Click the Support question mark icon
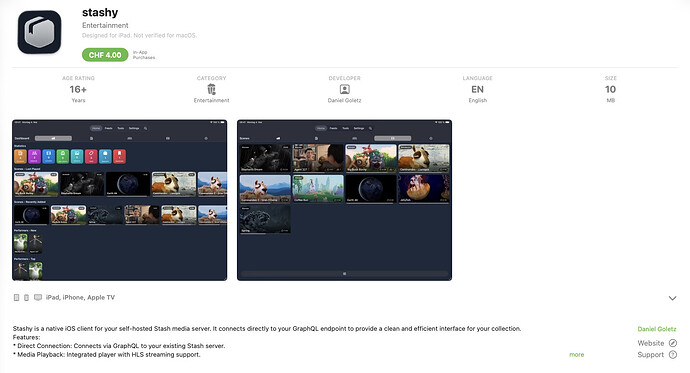Image resolution: width=690 pixels, height=373 pixels. [673, 355]
